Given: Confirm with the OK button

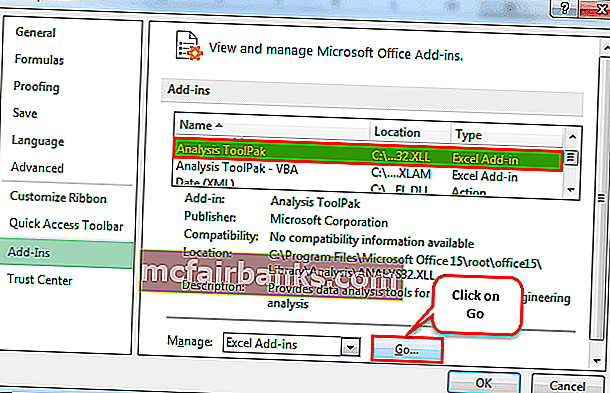Looking at the screenshot, I should 484,383.
